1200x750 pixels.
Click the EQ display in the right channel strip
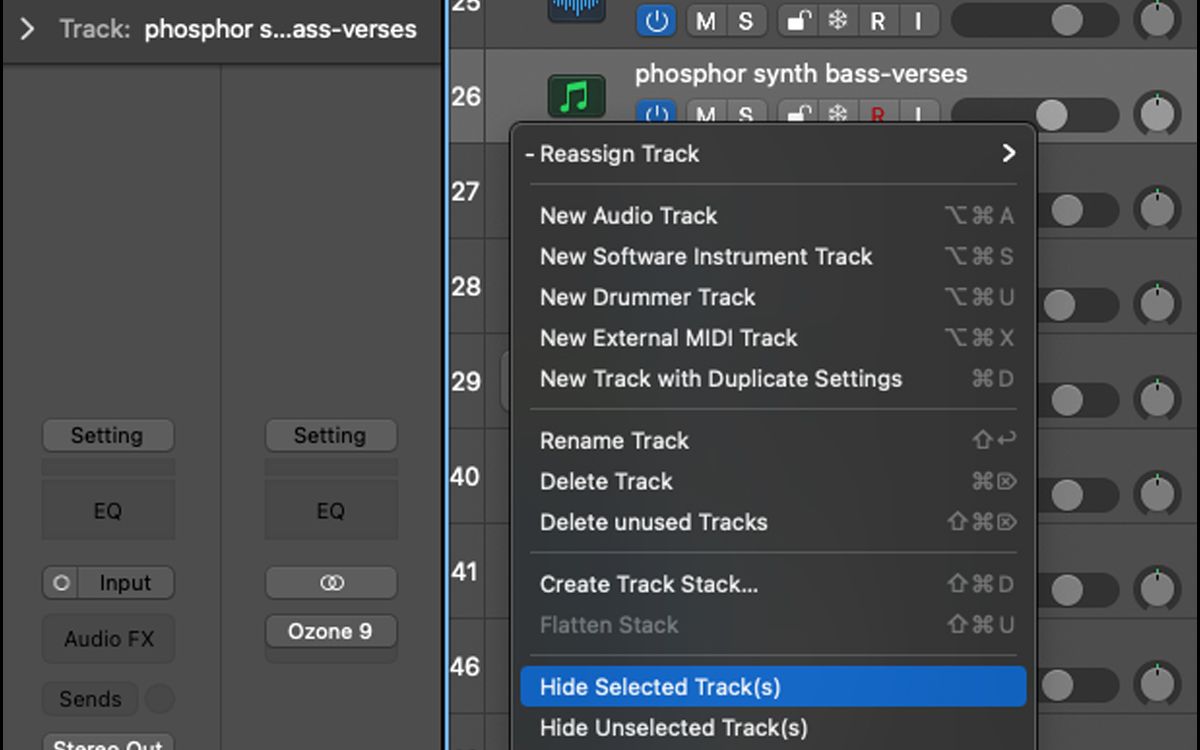[x=331, y=511]
